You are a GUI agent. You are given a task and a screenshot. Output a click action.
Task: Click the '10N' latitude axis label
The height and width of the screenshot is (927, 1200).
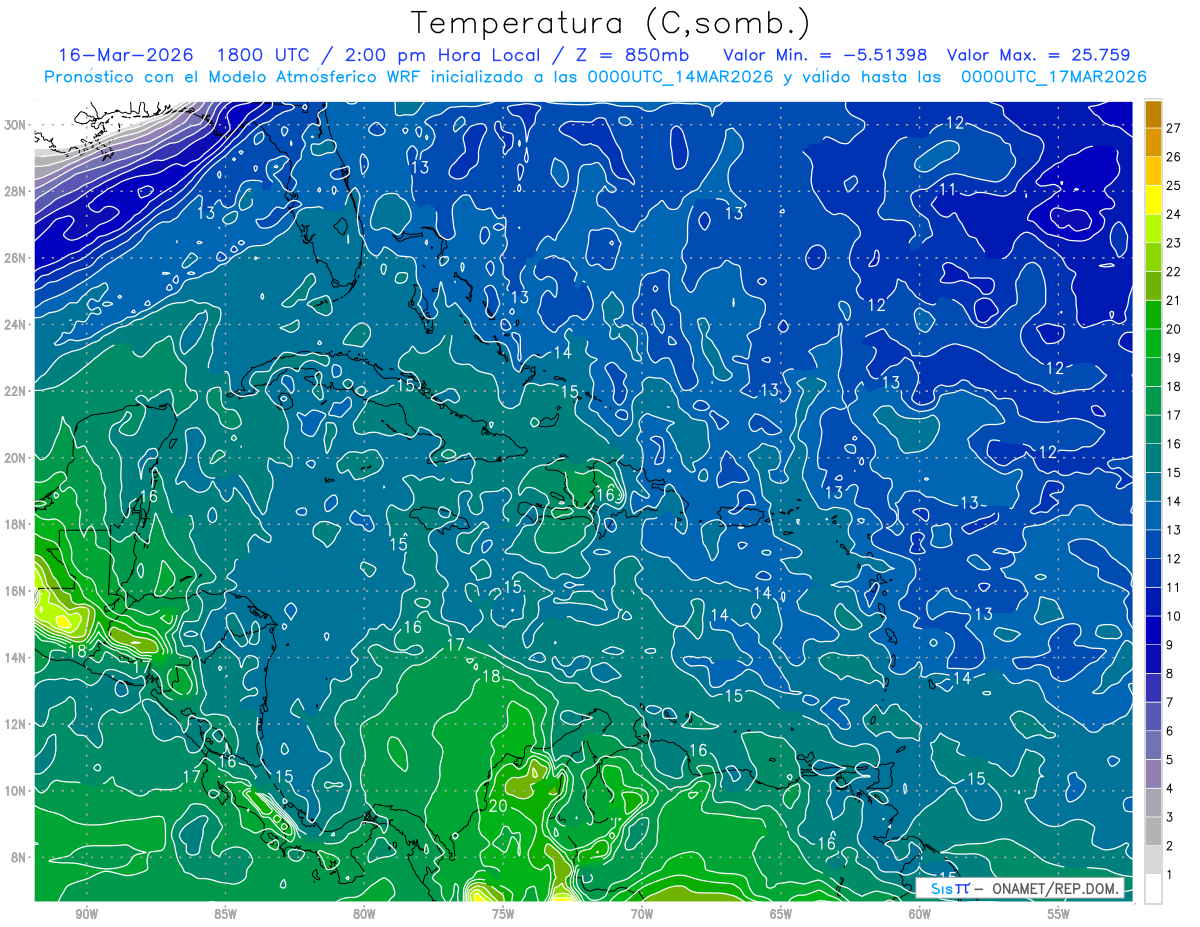16,791
